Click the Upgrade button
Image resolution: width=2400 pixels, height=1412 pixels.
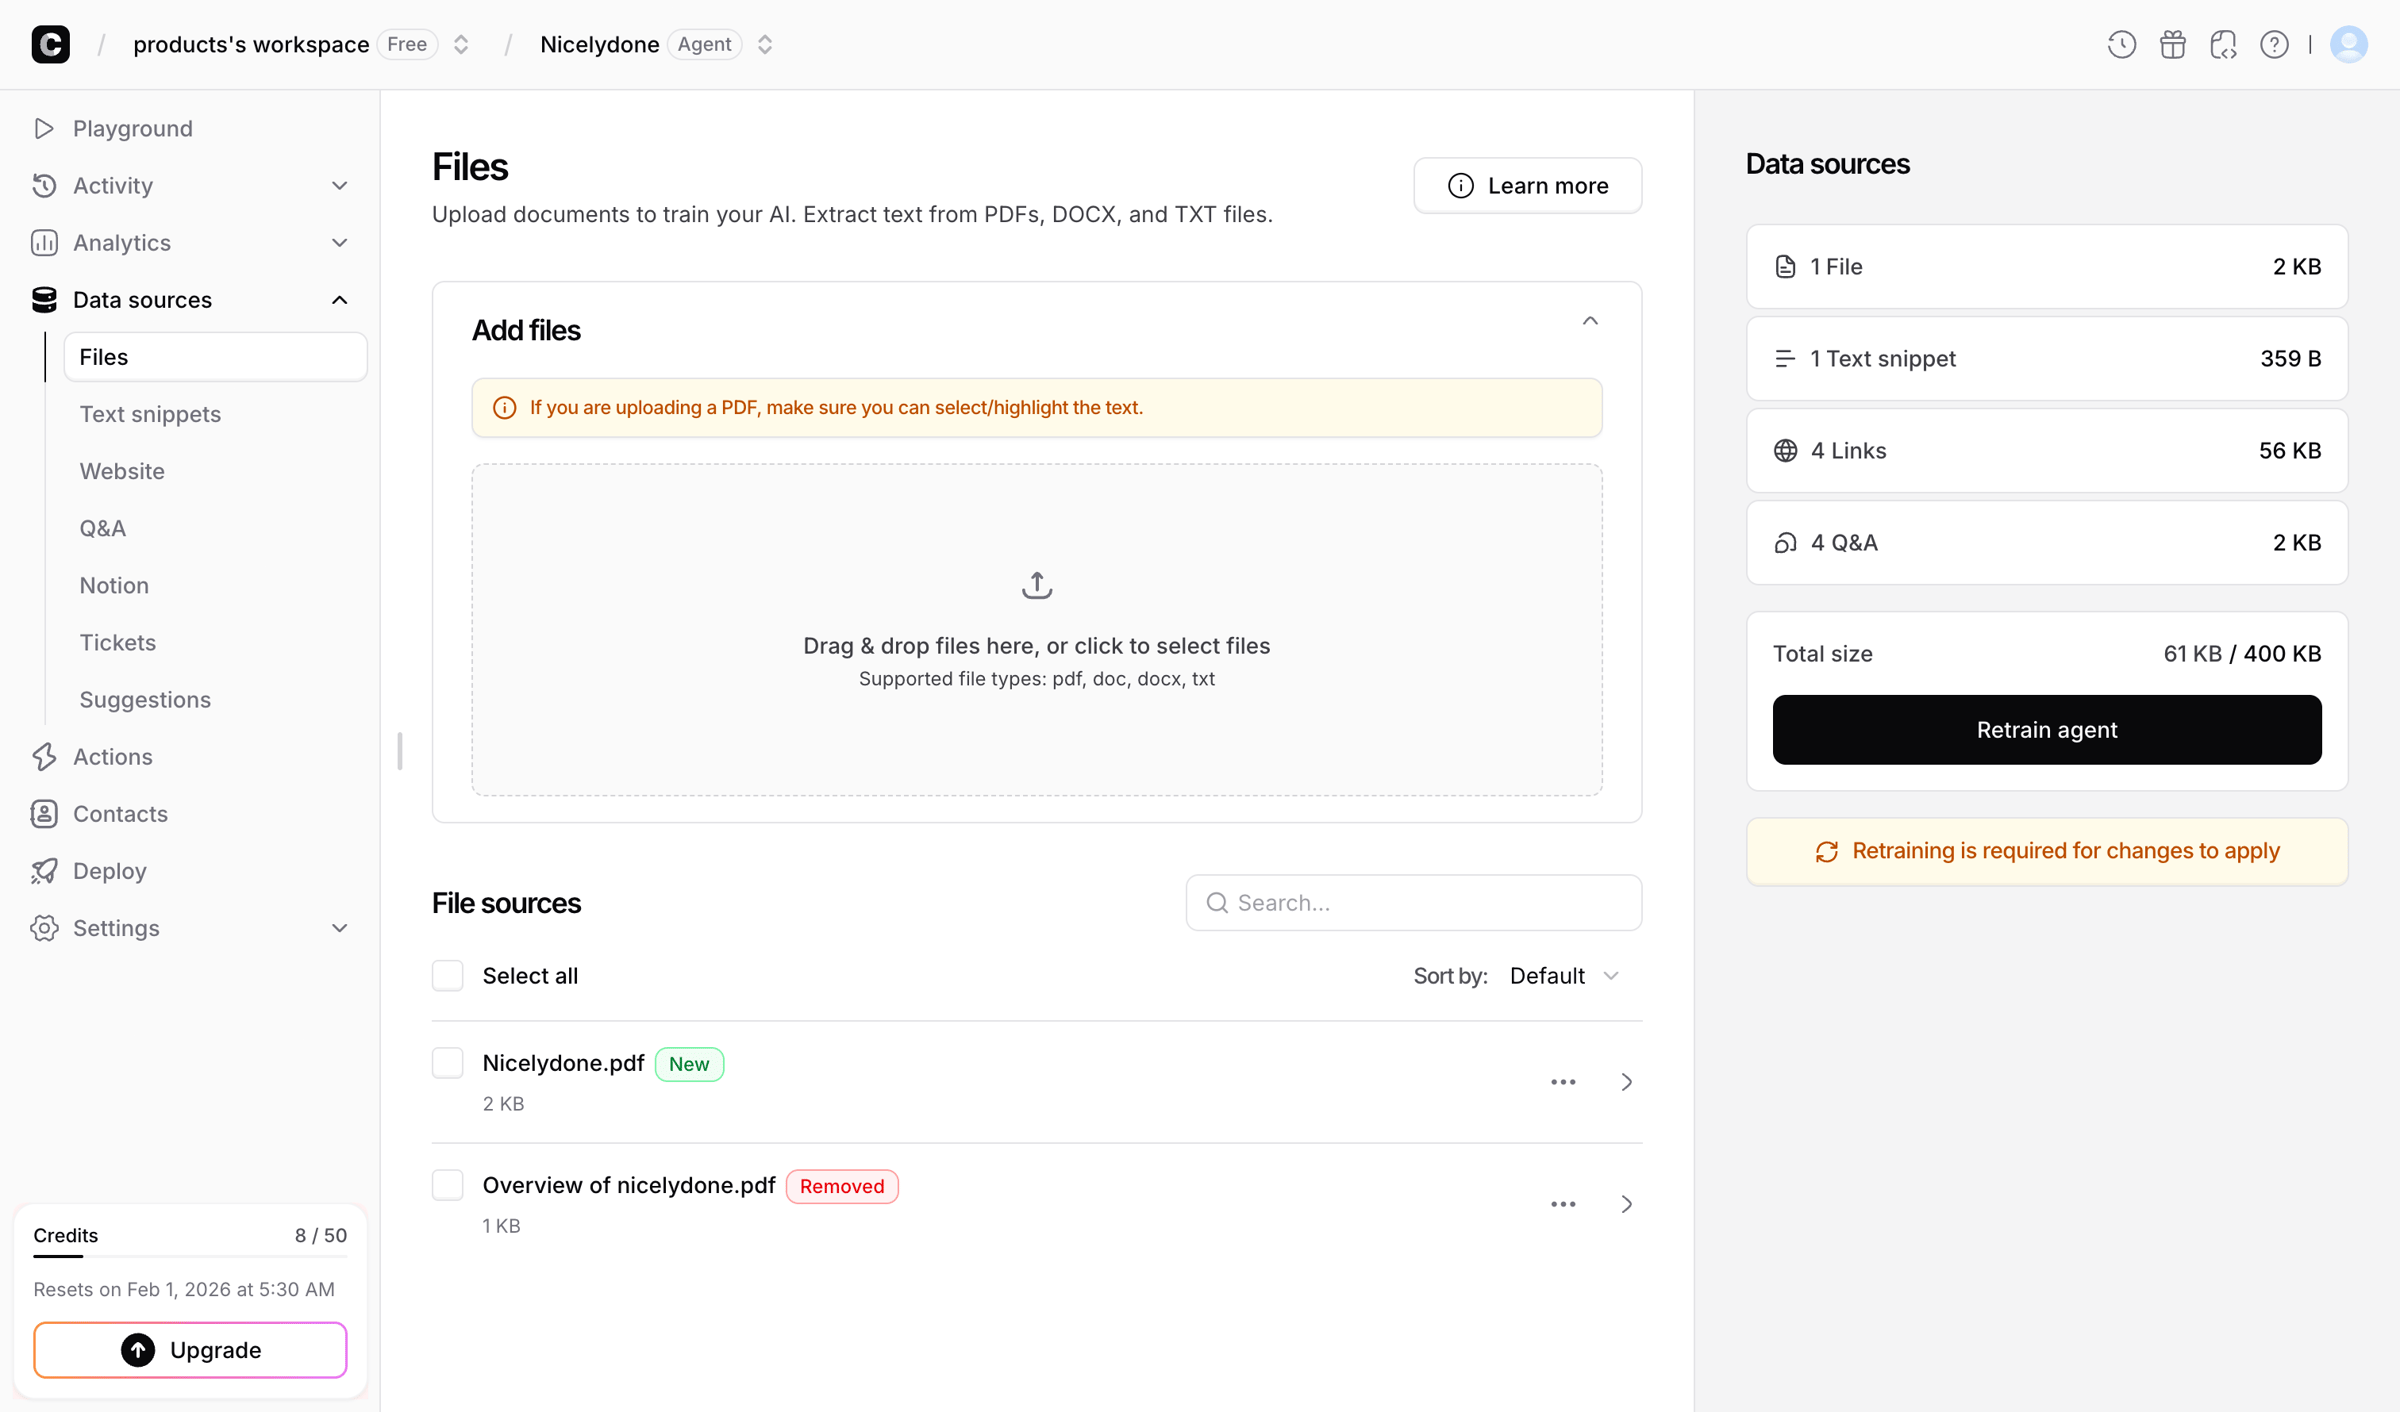click(x=190, y=1349)
